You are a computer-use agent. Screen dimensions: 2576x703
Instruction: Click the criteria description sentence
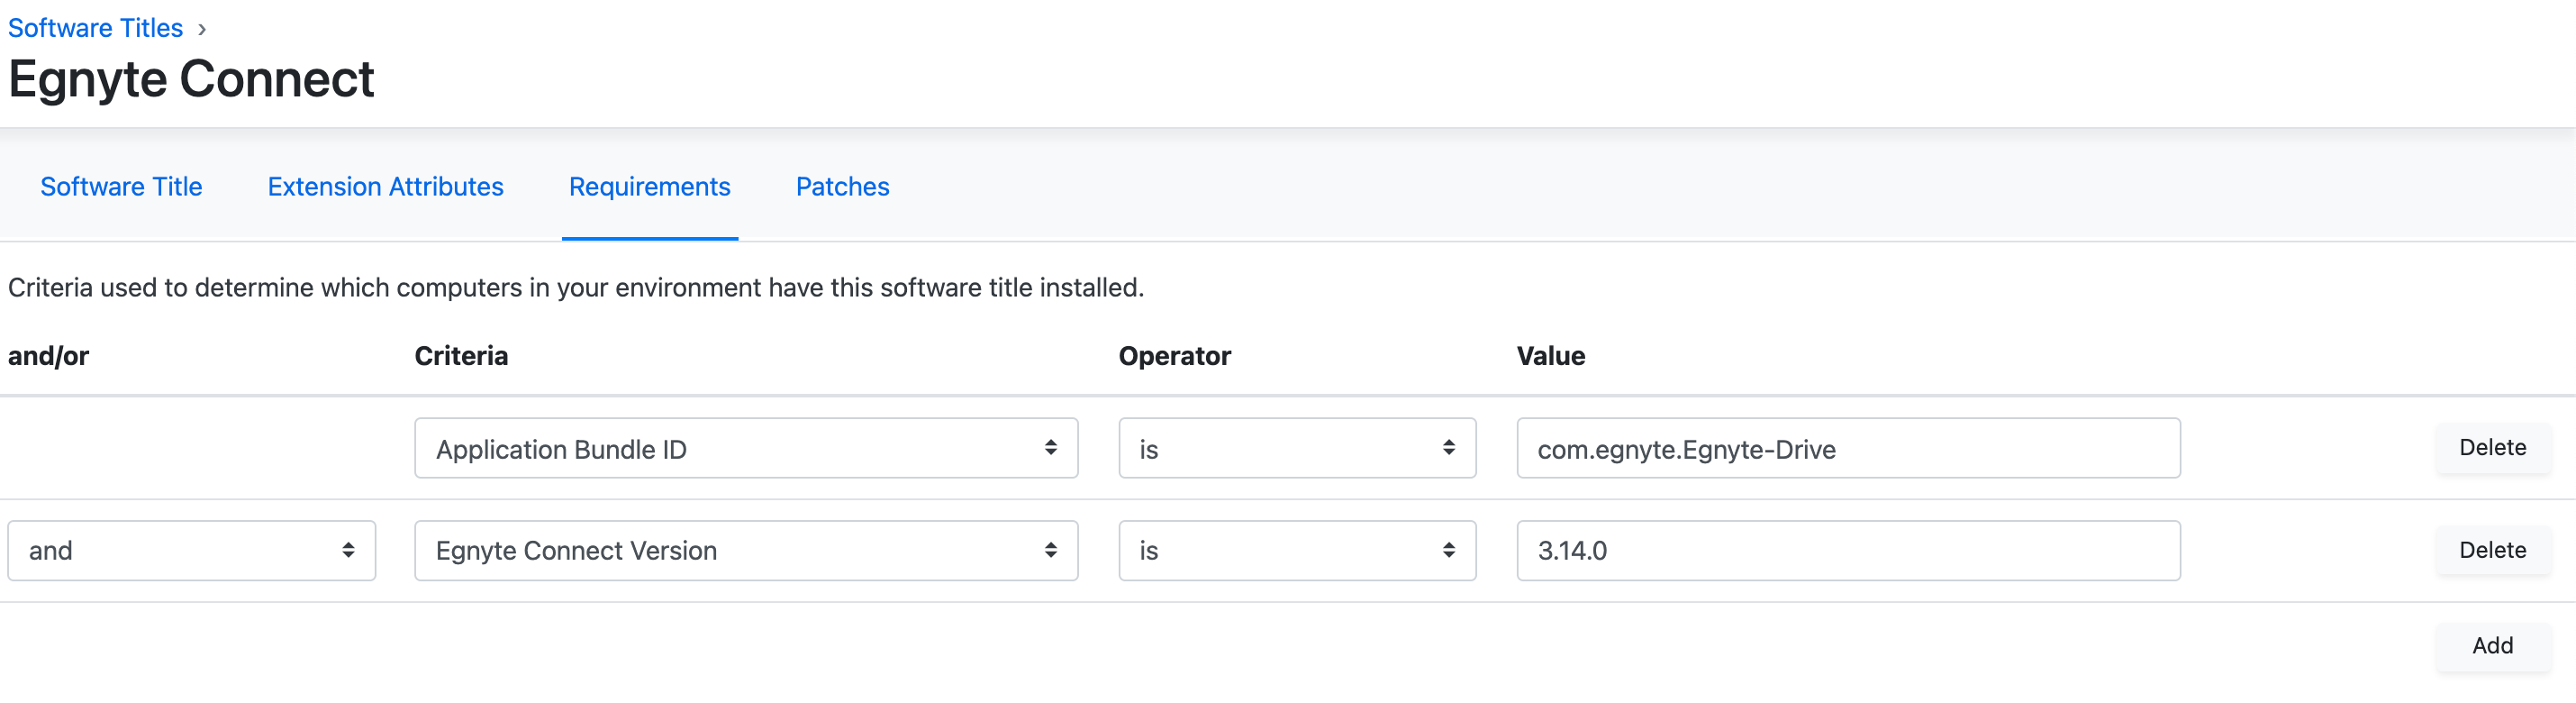(x=576, y=288)
